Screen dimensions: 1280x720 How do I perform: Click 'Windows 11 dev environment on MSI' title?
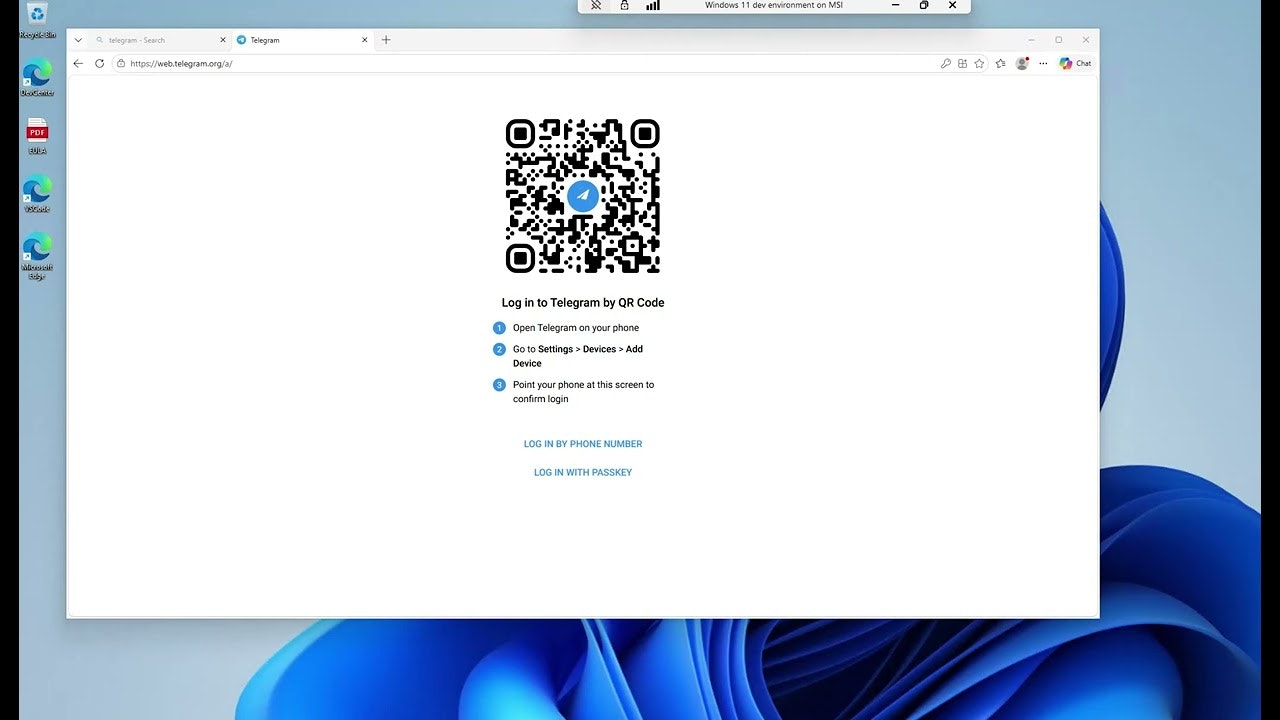point(774,5)
